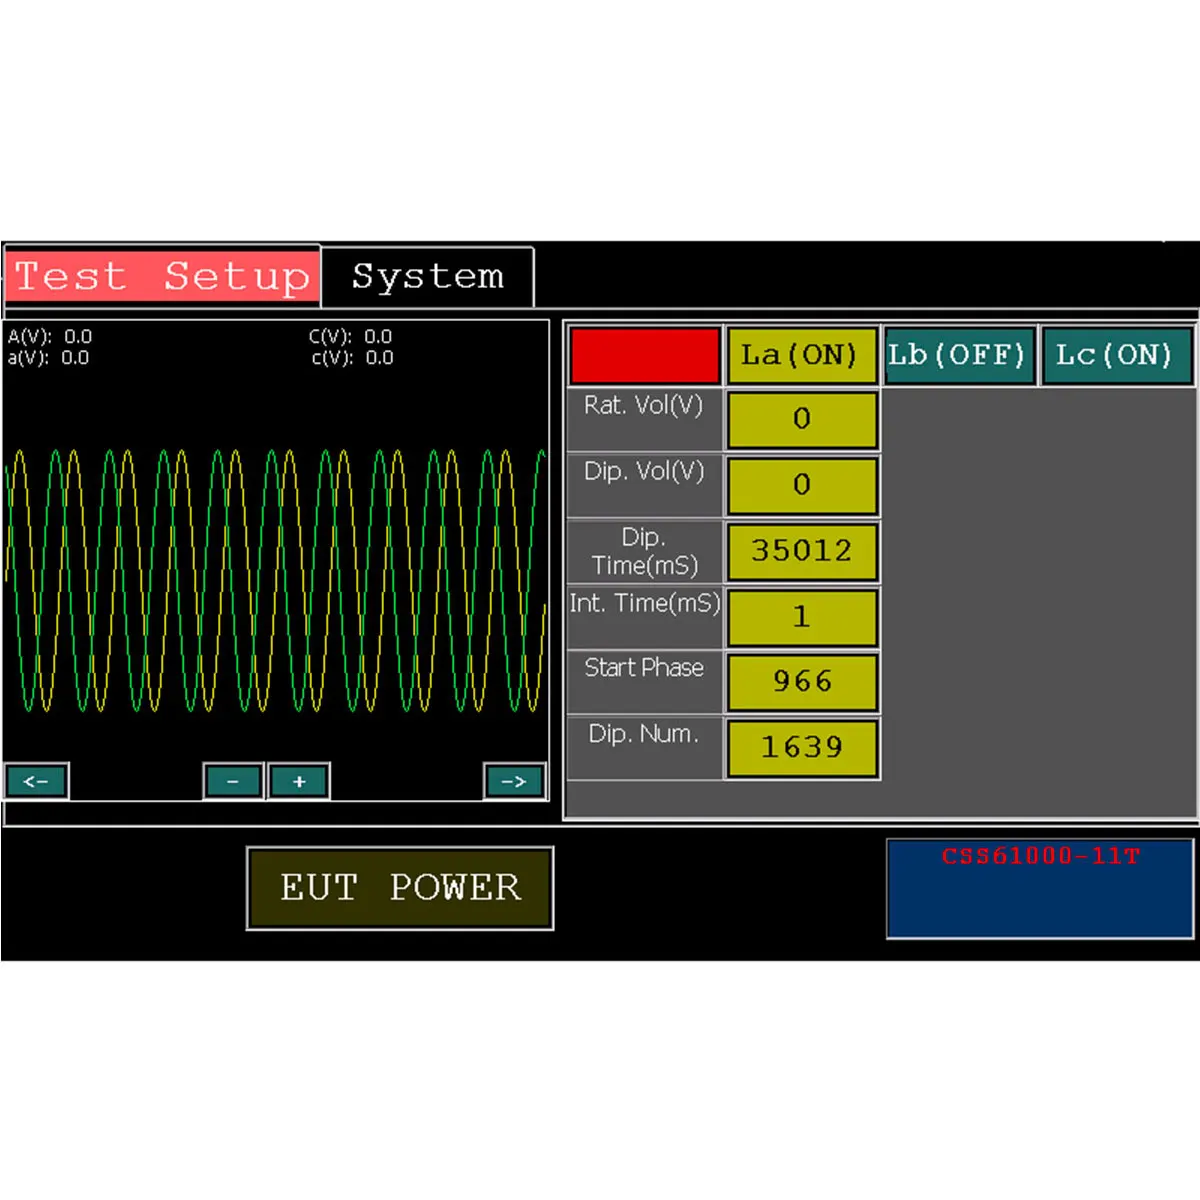Click the Rat. Vol(V) label cell
This screenshot has height=1200, width=1200.
pyautogui.click(x=643, y=419)
